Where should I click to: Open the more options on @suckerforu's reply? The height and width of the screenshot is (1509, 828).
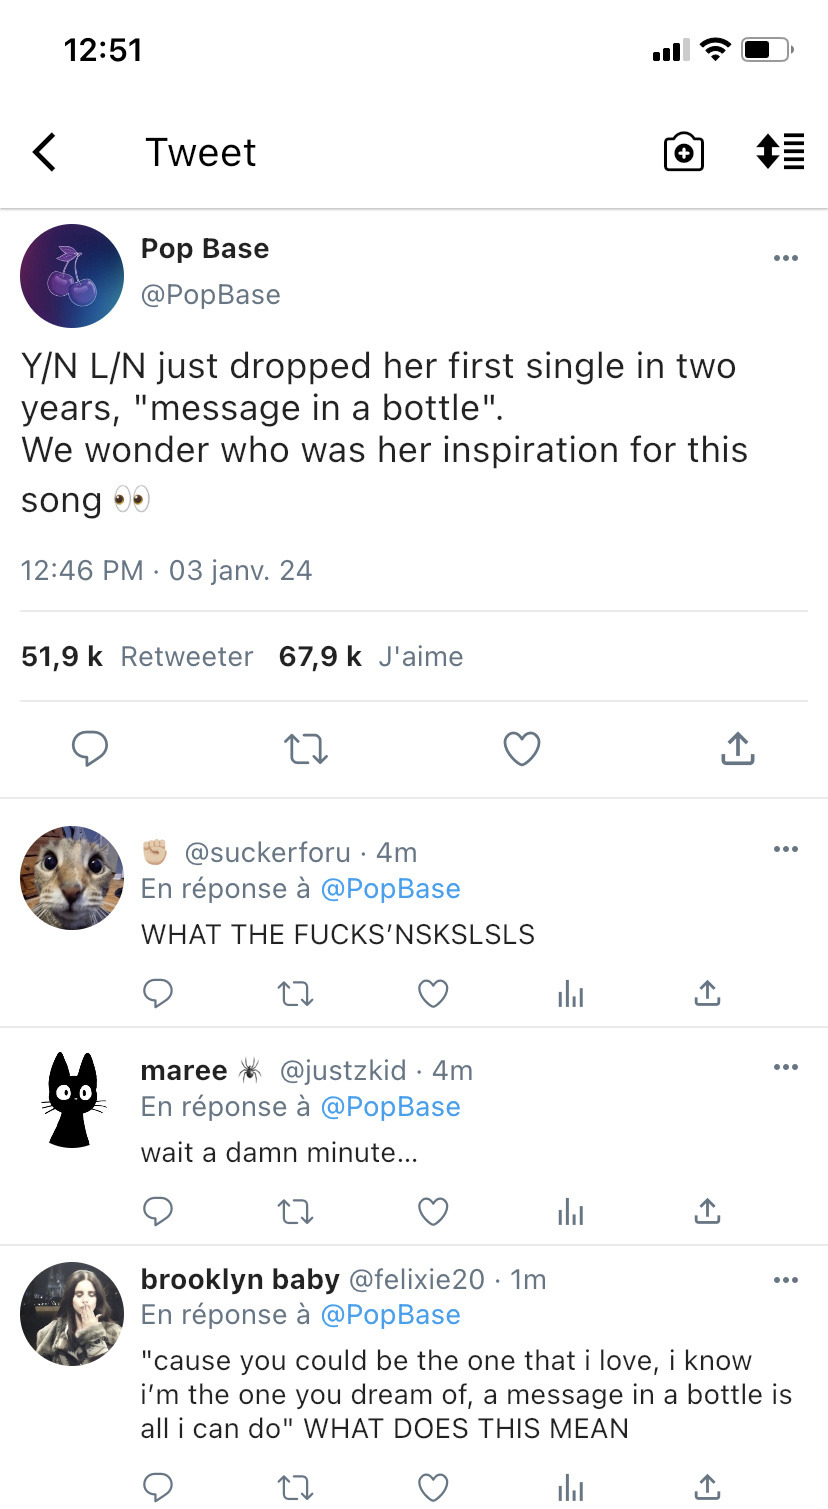point(786,850)
